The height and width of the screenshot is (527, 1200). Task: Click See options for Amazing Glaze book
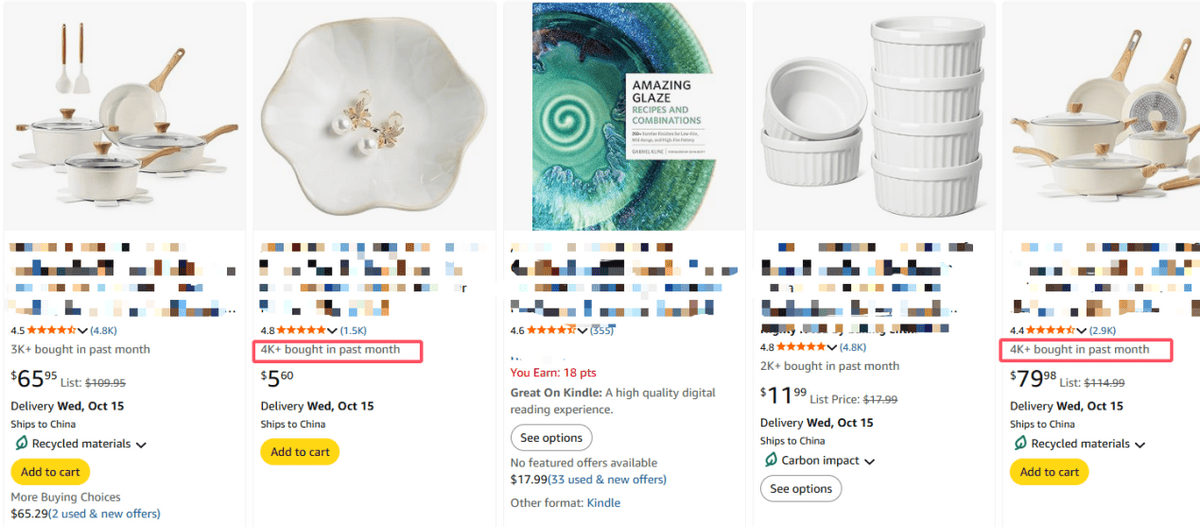click(551, 438)
